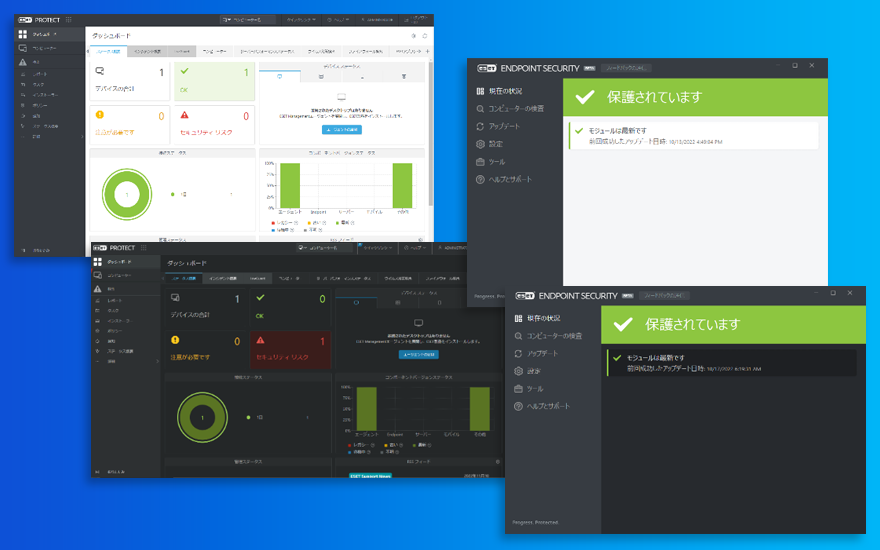Click コンピューターの検査 magnifier icon in light Endpoint Security

(481, 108)
